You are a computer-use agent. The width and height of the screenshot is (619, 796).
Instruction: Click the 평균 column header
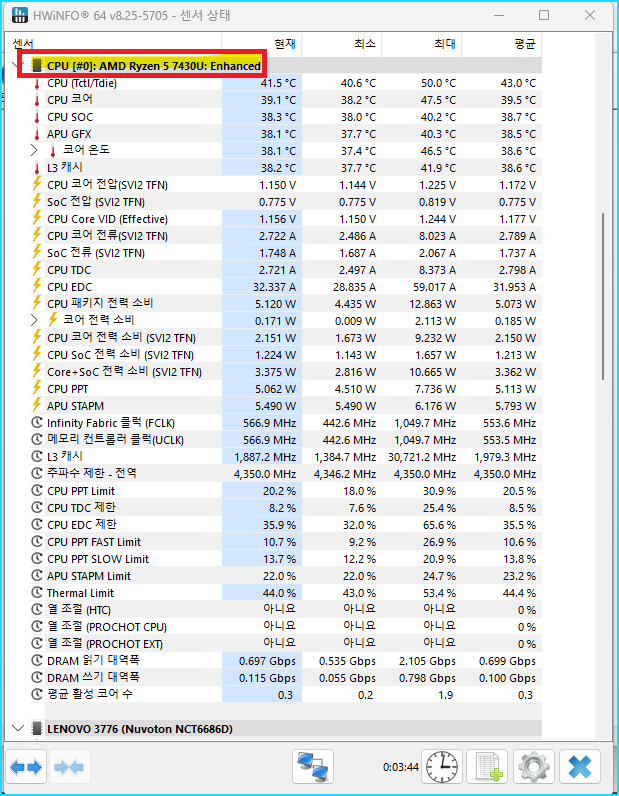click(501, 44)
